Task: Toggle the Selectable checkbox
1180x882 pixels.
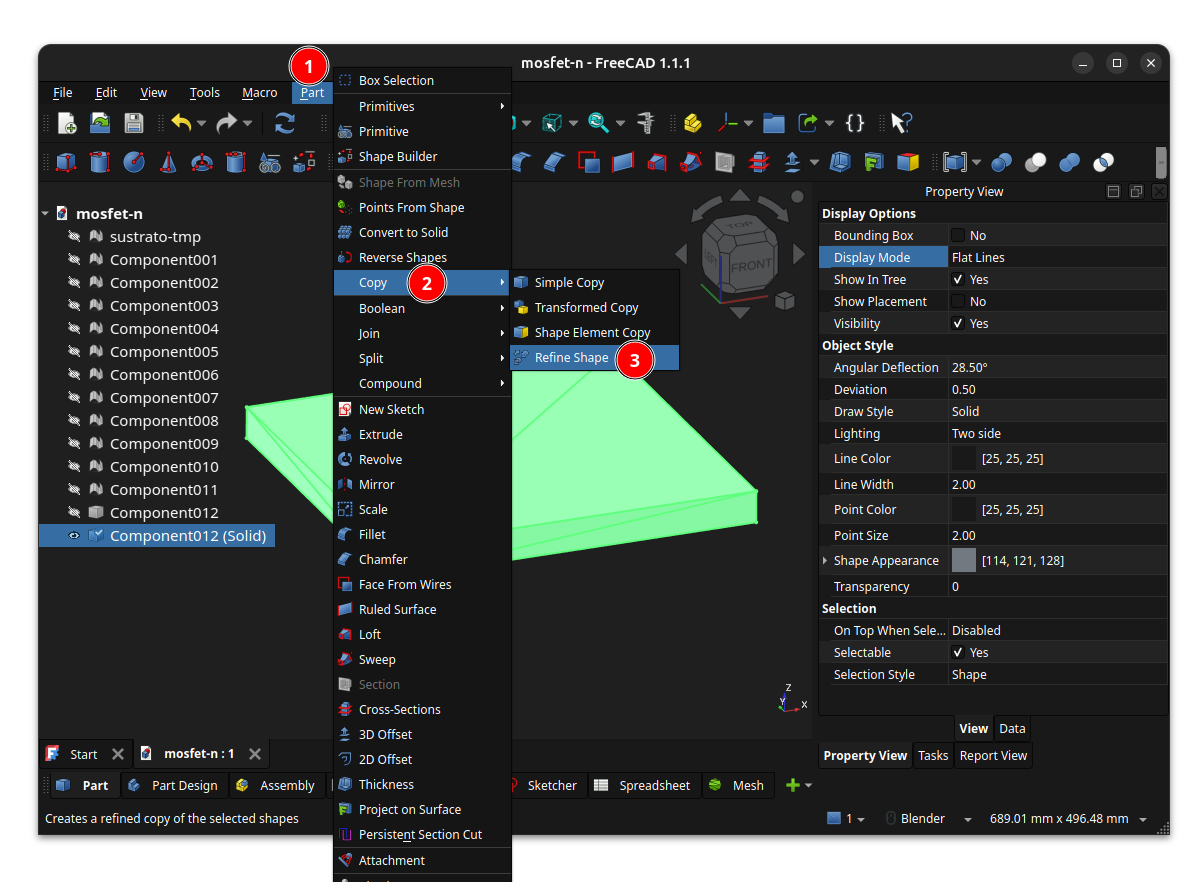Action: (958, 652)
